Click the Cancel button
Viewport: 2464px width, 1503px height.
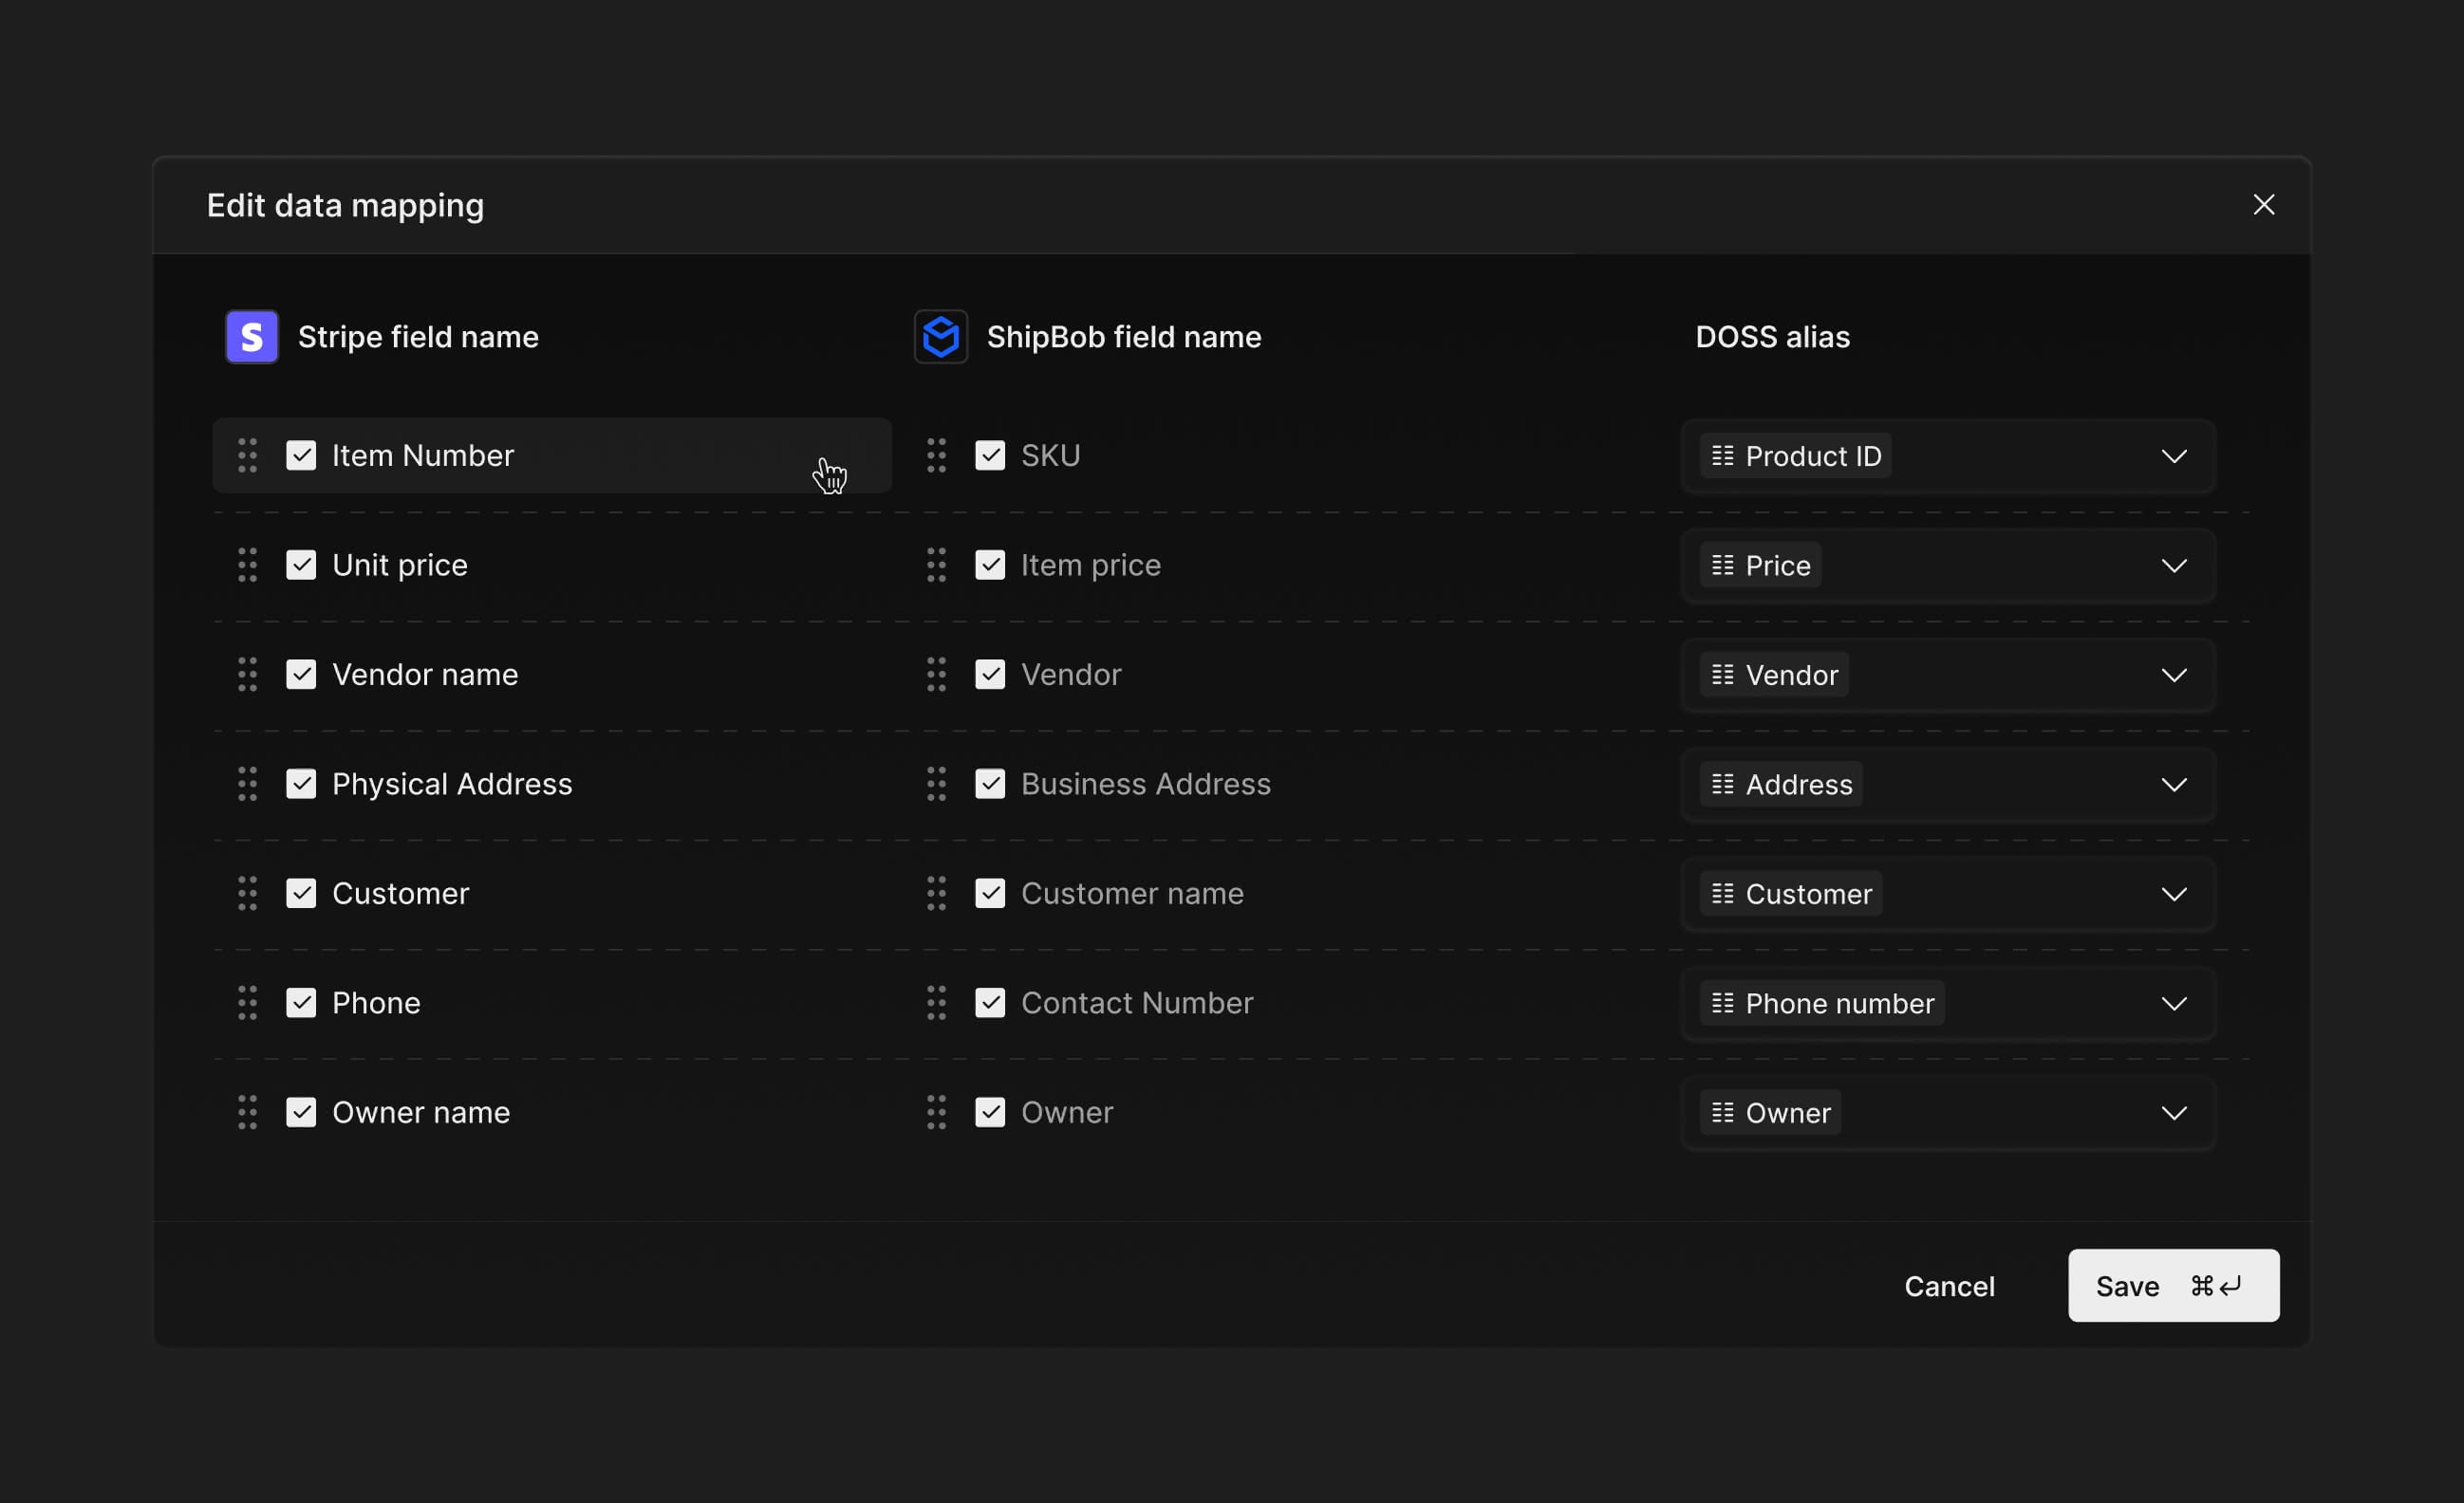click(x=1949, y=1286)
